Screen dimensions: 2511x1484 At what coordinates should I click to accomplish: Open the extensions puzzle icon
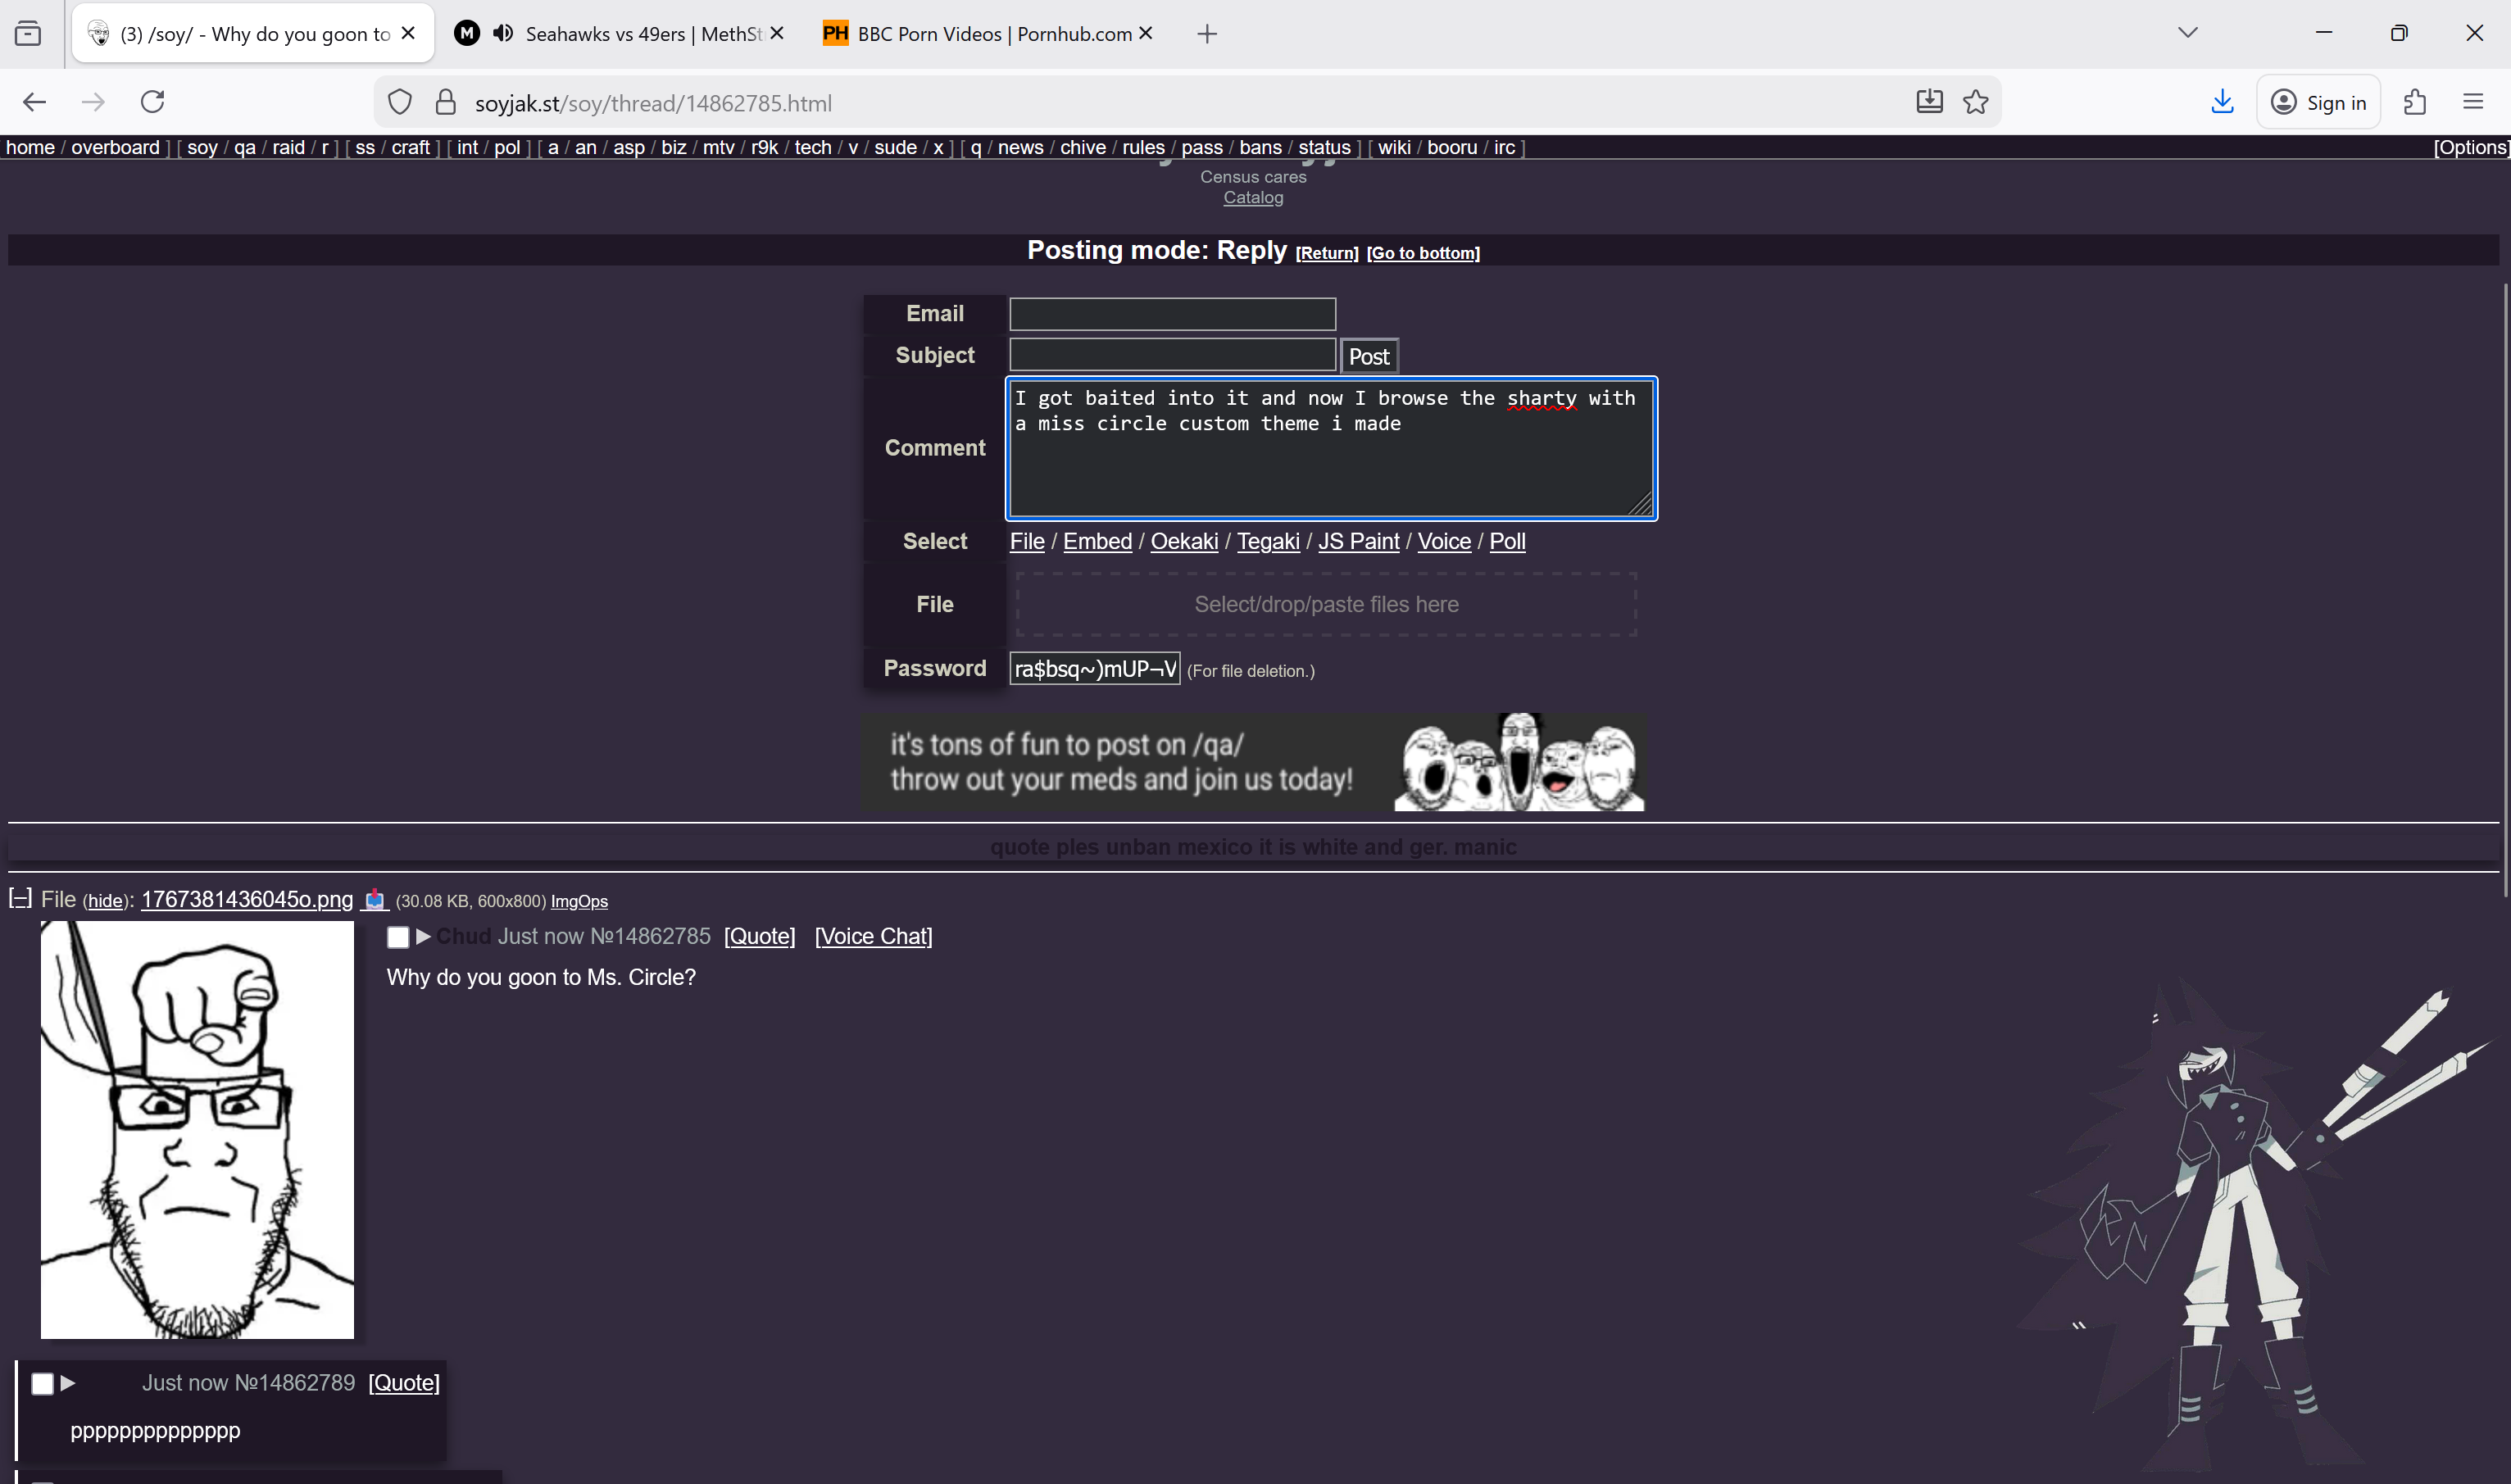(2415, 102)
